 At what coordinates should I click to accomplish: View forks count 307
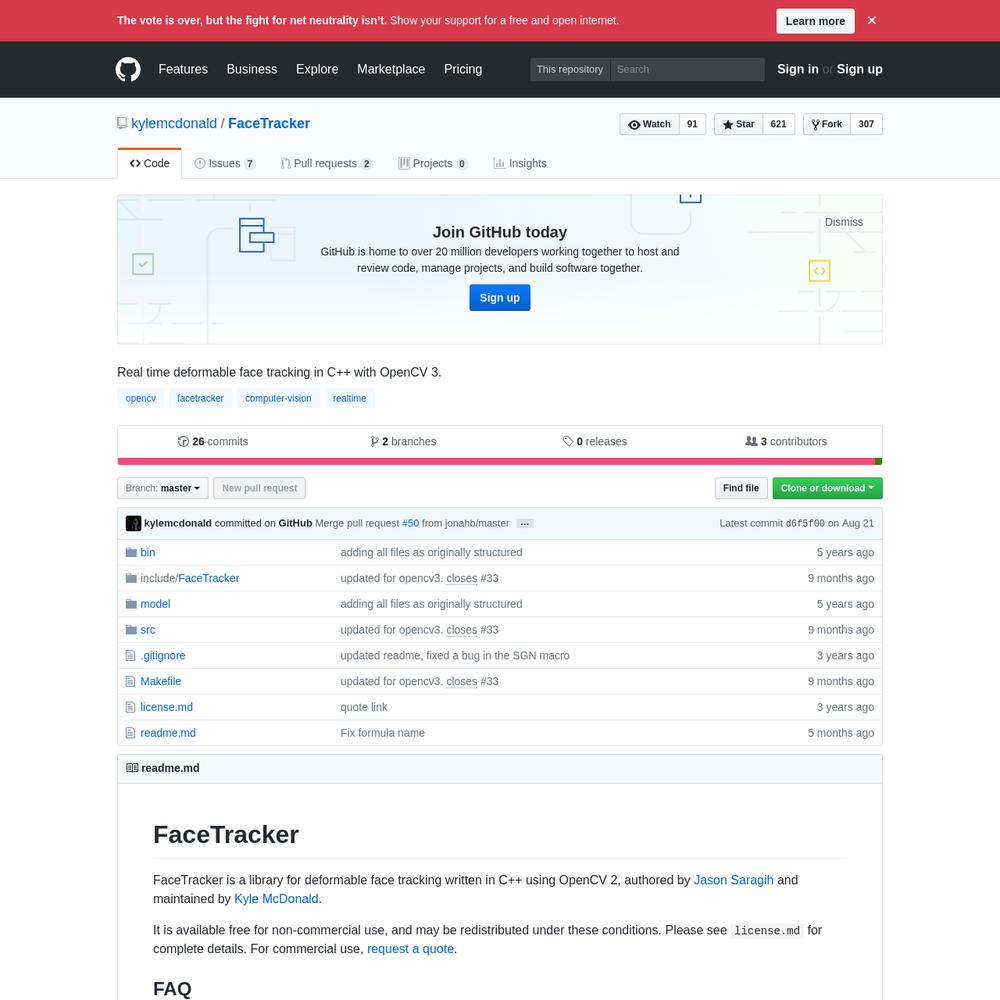point(866,124)
